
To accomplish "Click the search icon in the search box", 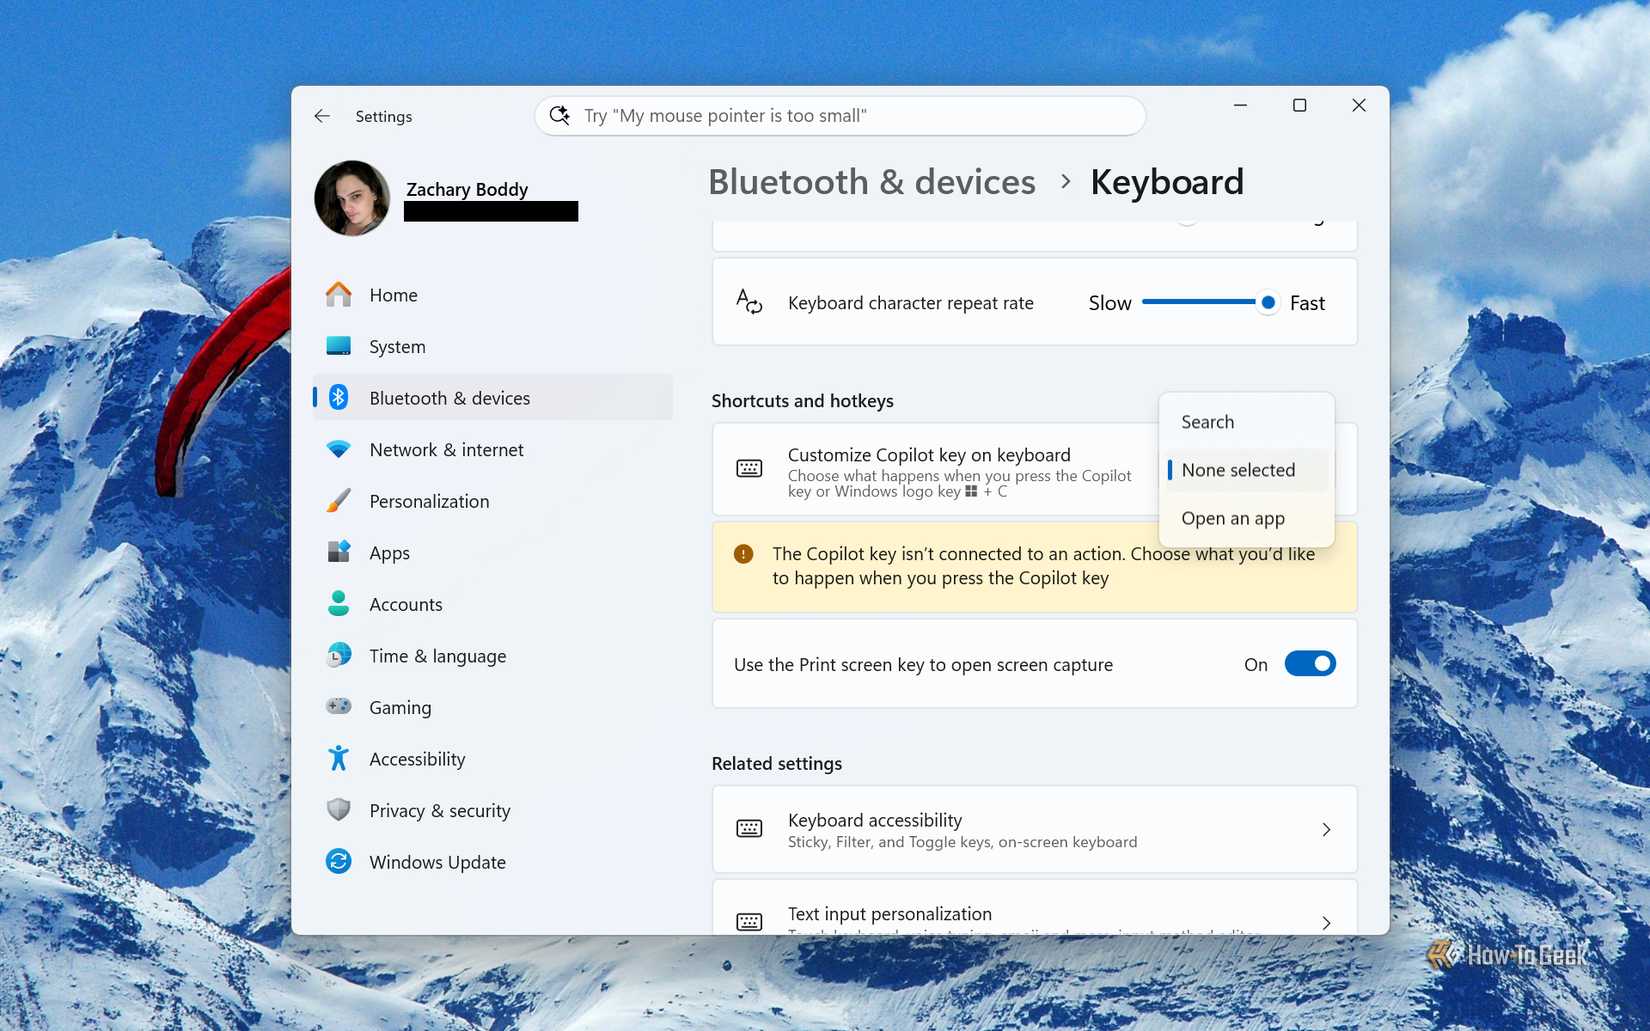I will tap(560, 116).
